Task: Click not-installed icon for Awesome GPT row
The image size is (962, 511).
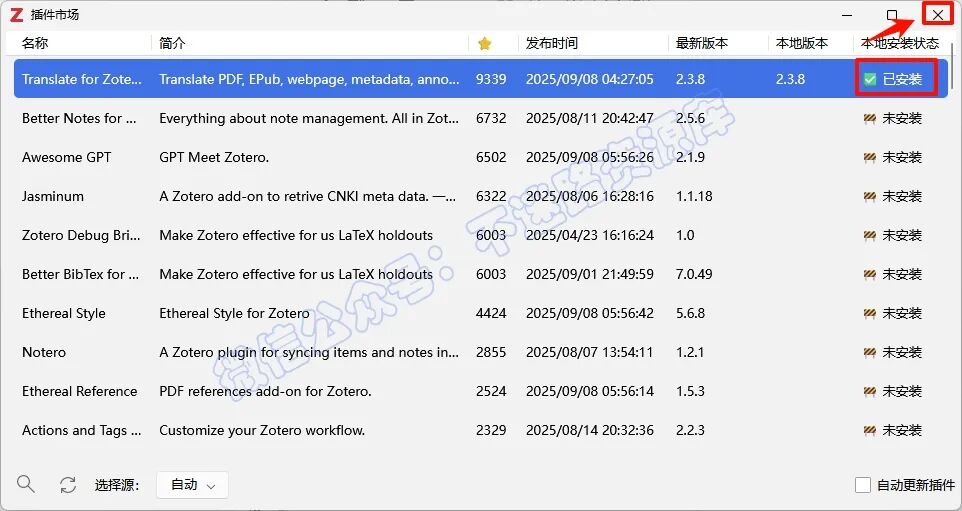Action: (869, 158)
